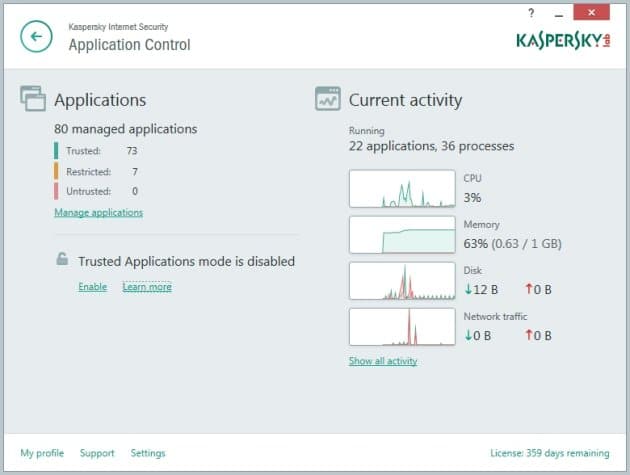Screen dimensions: 630x475
Task: Click the Running label
Action: click(366, 131)
